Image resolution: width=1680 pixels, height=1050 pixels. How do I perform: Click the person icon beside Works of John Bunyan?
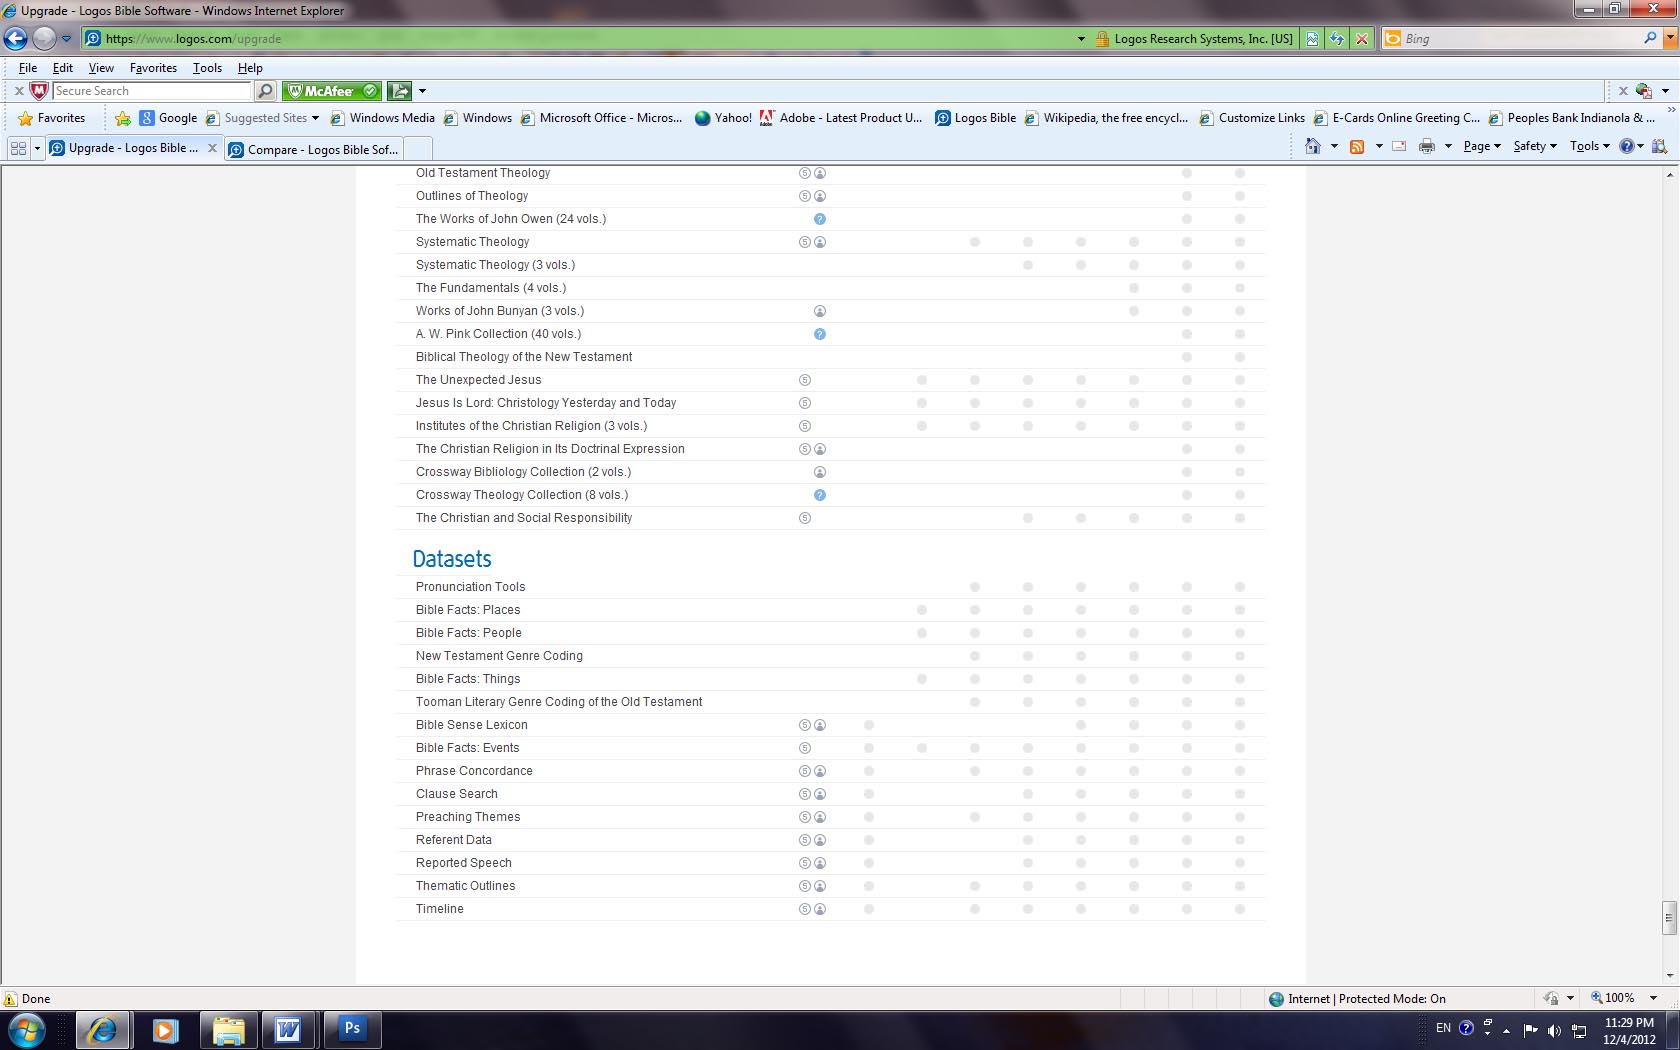[819, 311]
